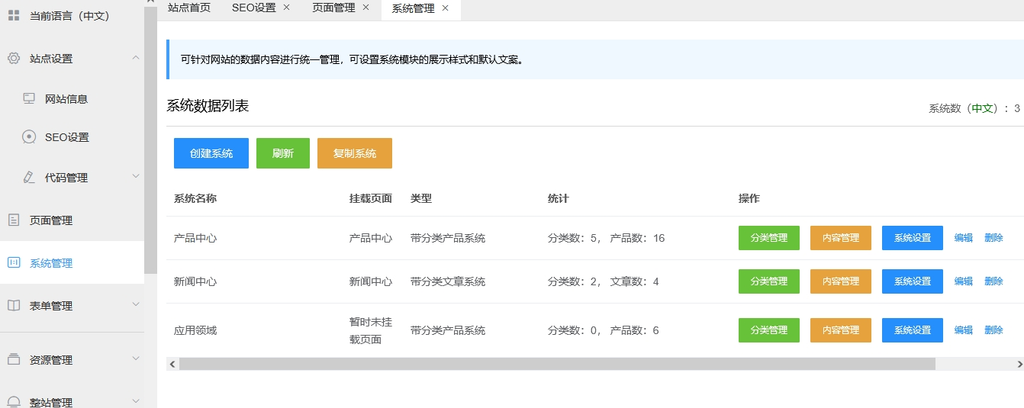Click the 系统名称 column header

click(195, 198)
